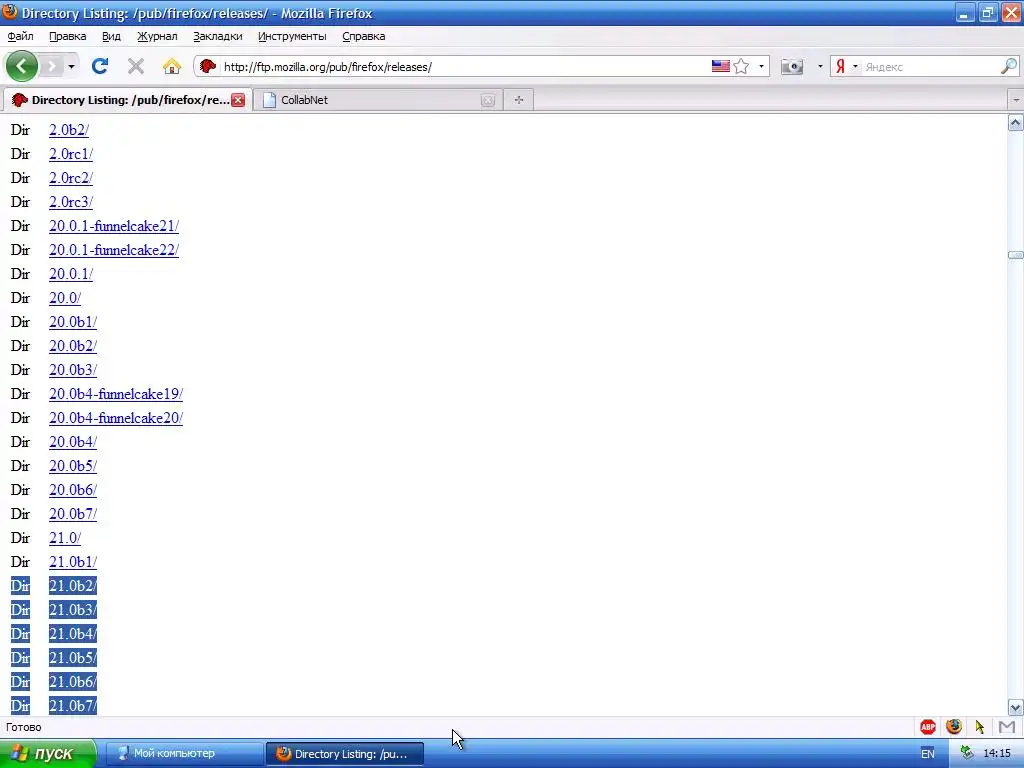
Task: Open a new tab with plus button
Action: point(519,100)
